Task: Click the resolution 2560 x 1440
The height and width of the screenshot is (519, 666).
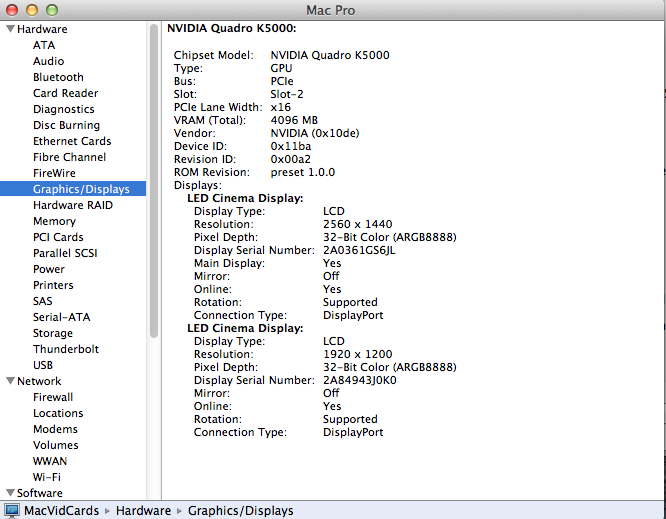Action: click(x=358, y=224)
